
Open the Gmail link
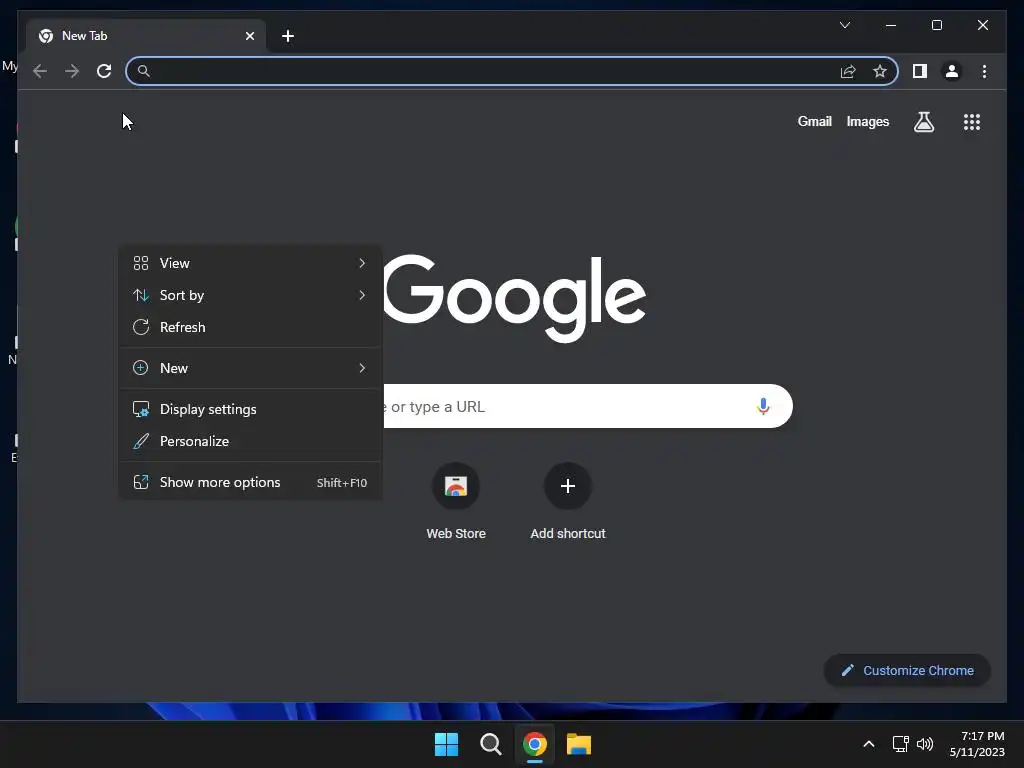click(814, 121)
